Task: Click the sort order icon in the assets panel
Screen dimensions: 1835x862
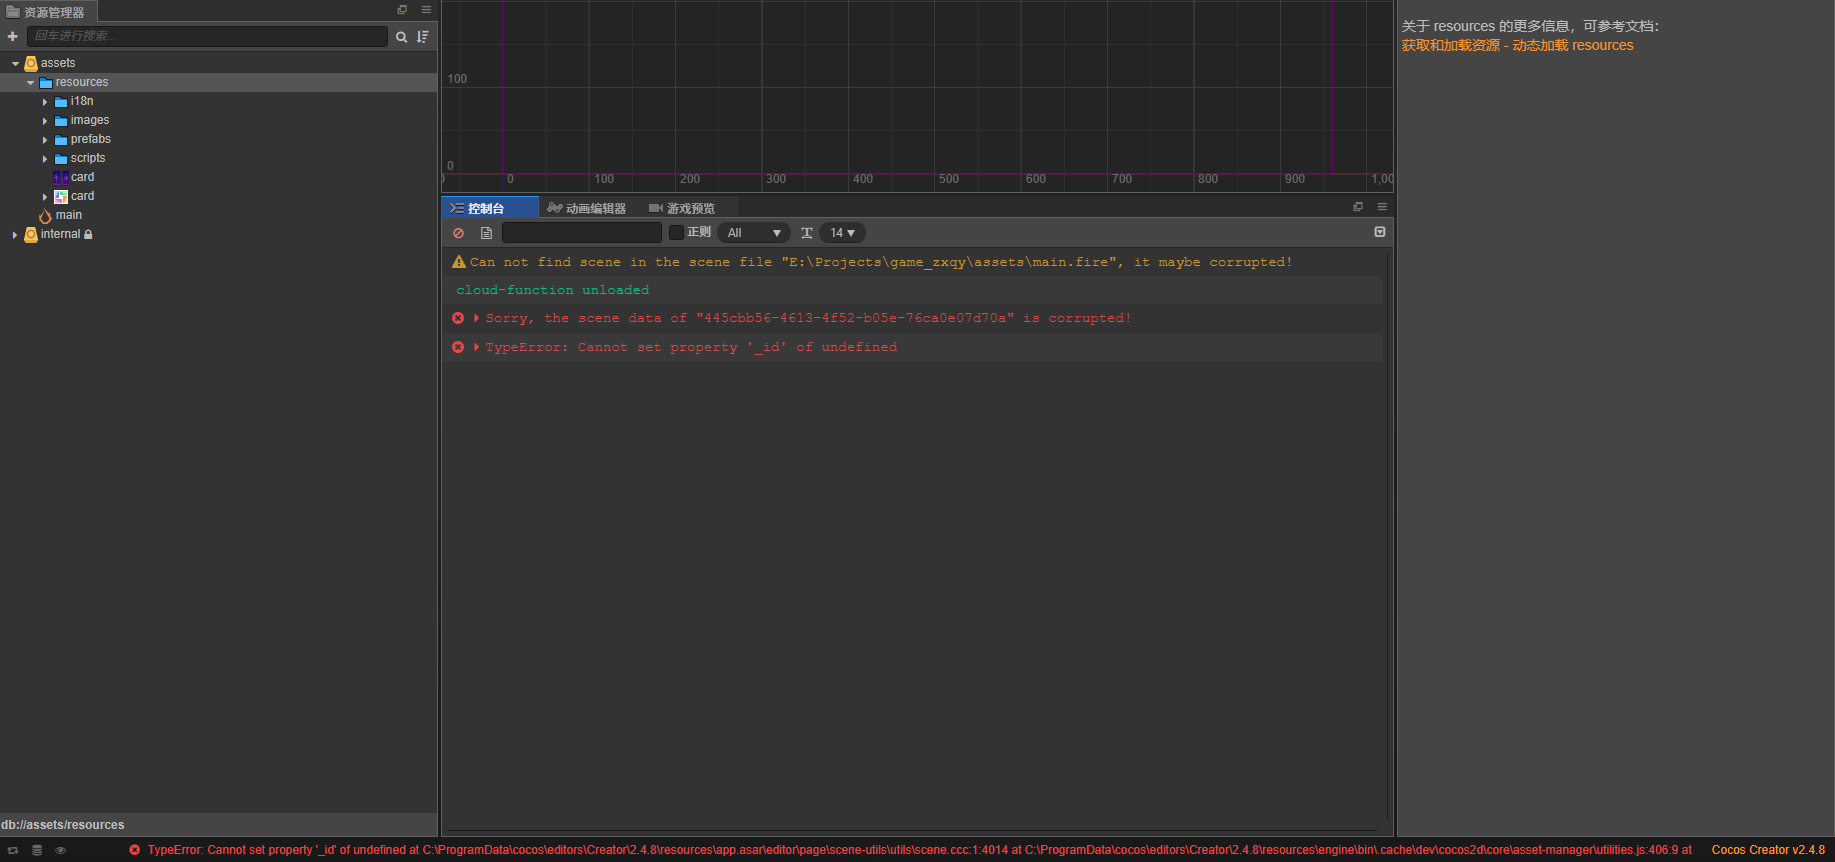Action: pyautogui.click(x=423, y=37)
